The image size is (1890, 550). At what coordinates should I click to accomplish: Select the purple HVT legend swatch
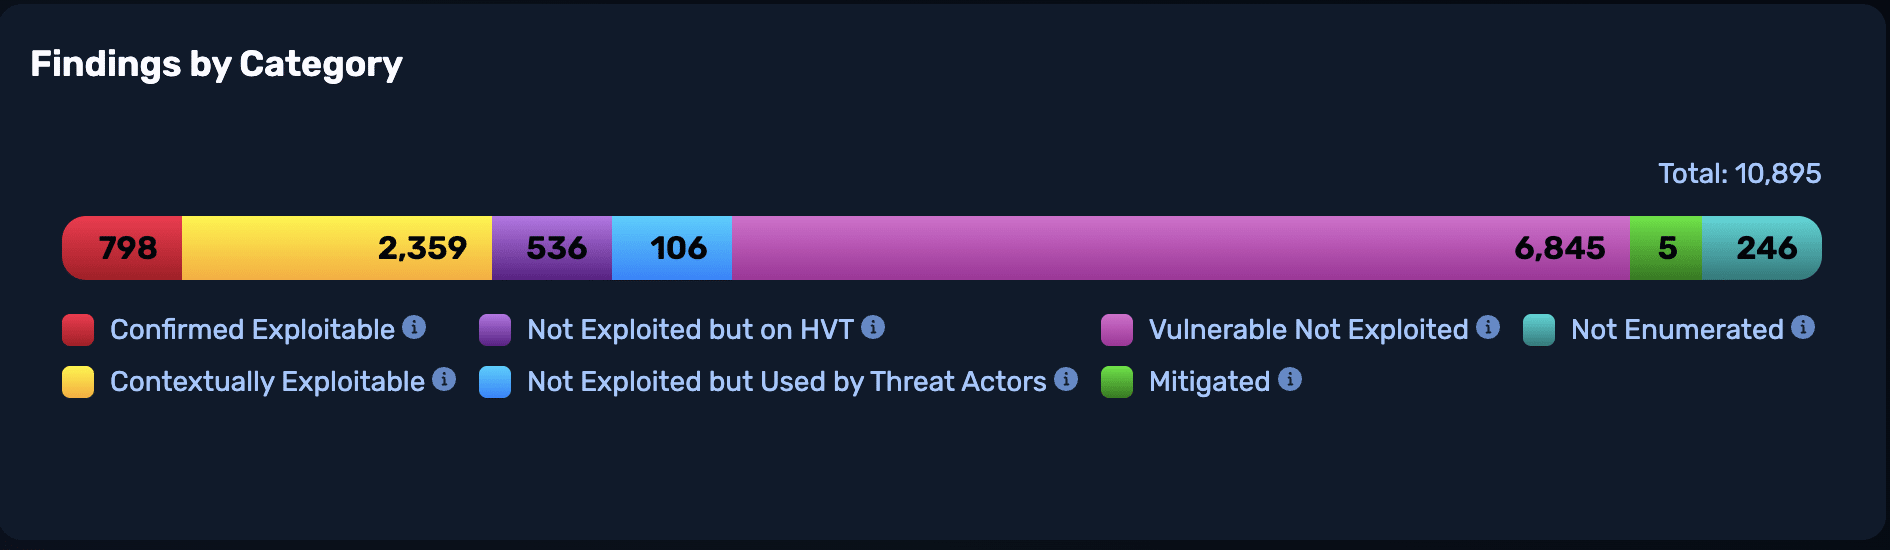495,329
